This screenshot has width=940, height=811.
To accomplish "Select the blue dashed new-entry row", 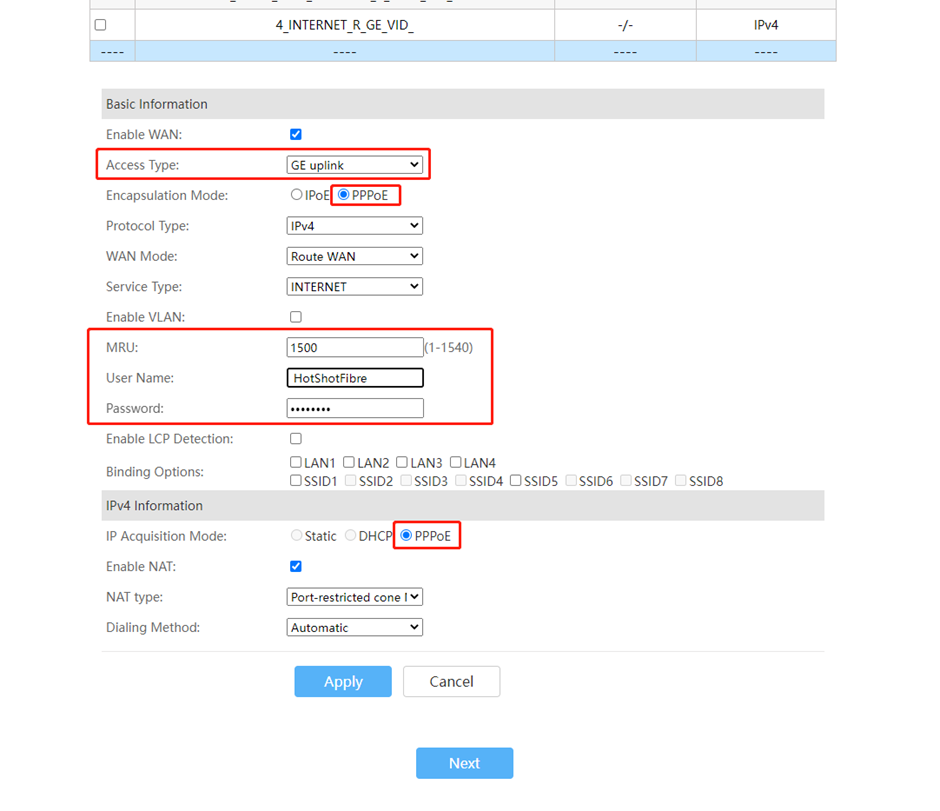I will coord(463,52).
